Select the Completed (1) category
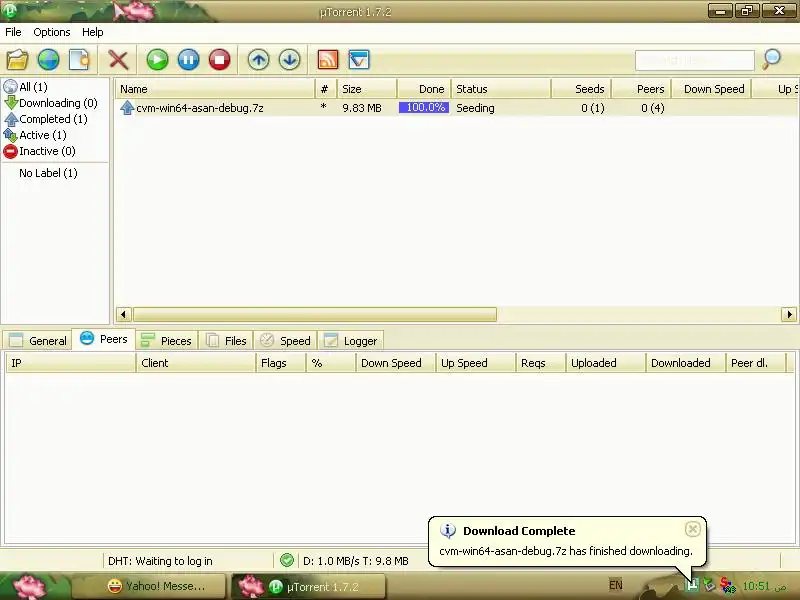Image resolution: width=800 pixels, height=600 pixels. [x=45, y=119]
